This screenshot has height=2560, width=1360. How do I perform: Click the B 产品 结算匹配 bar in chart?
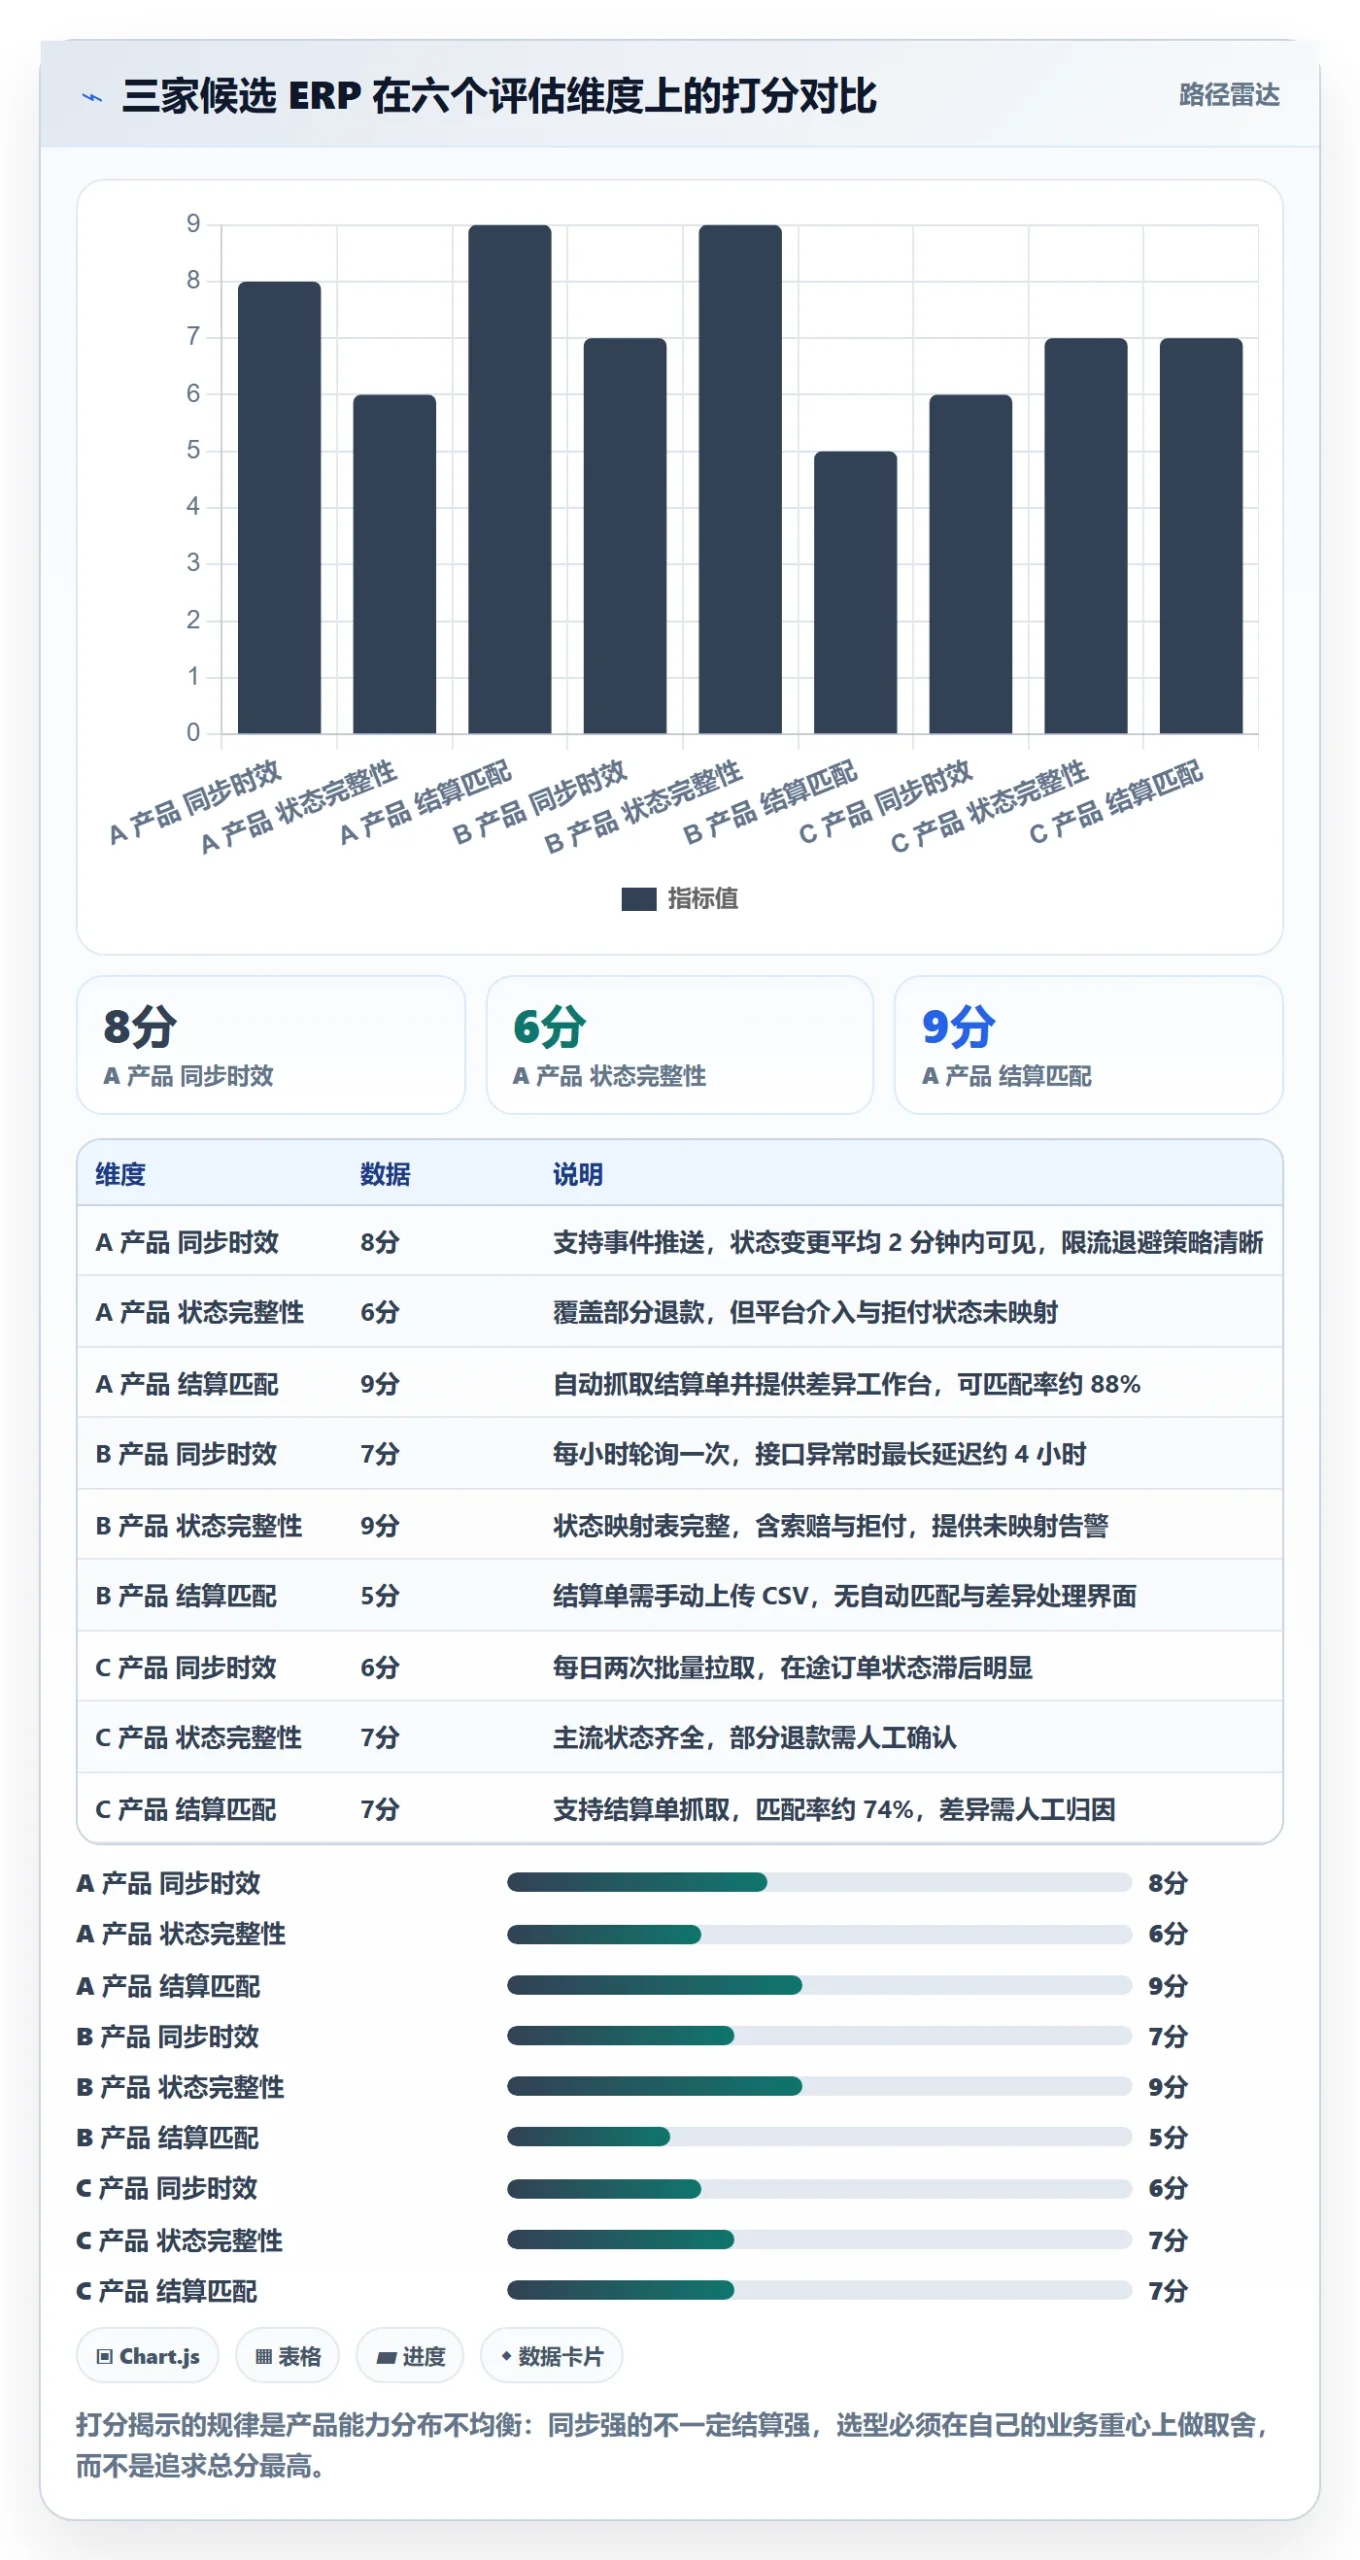(855, 592)
